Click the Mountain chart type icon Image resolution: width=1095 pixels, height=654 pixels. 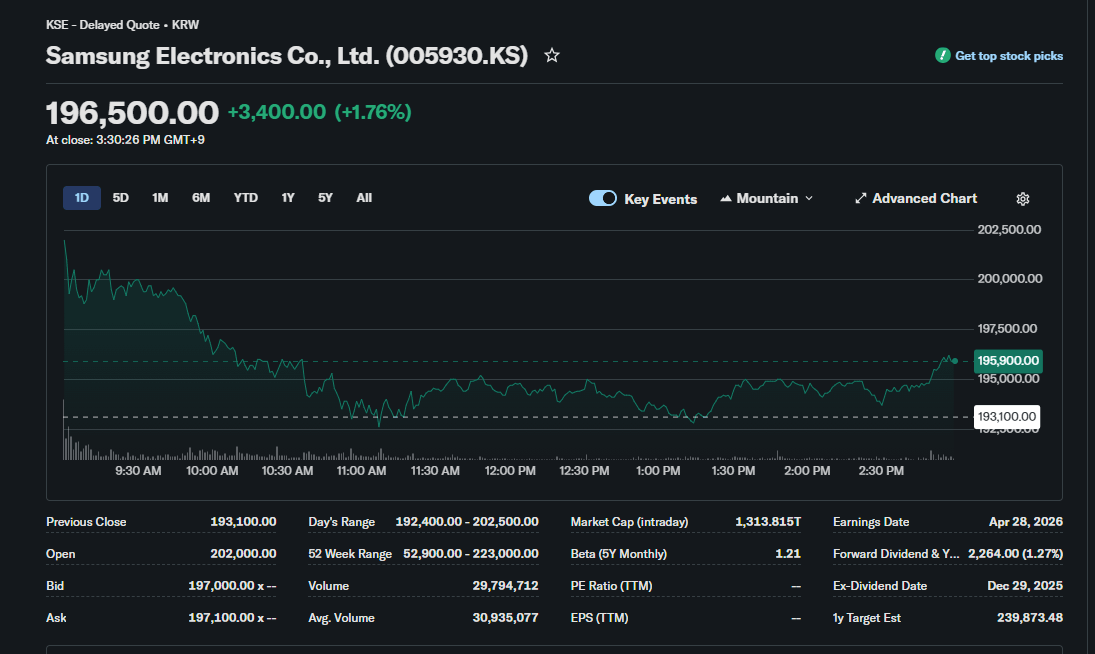tap(726, 199)
